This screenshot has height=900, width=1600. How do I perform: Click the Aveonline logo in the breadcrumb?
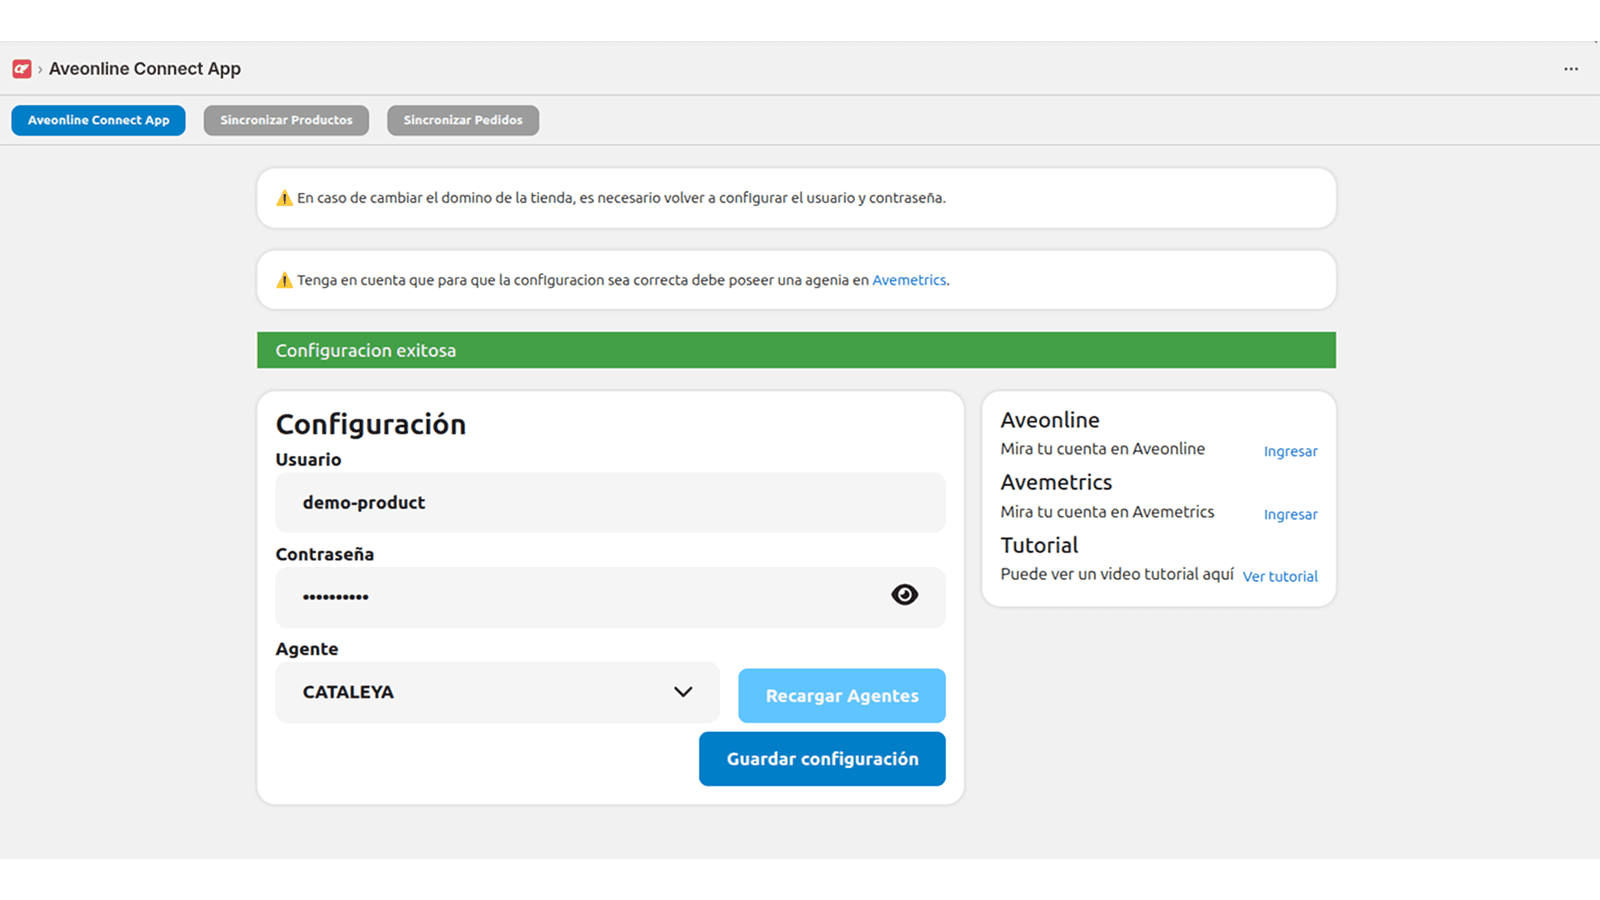pyautogui.click(x=21, y=68)
